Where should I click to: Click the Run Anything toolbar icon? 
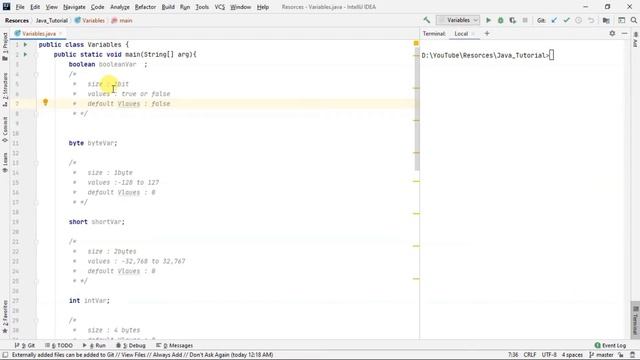(621, 20)
